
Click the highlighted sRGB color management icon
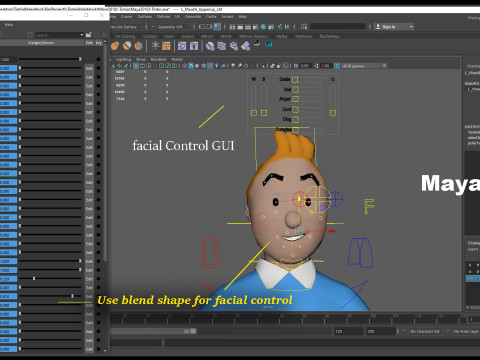pyautogui.click(x=337, y=66)
